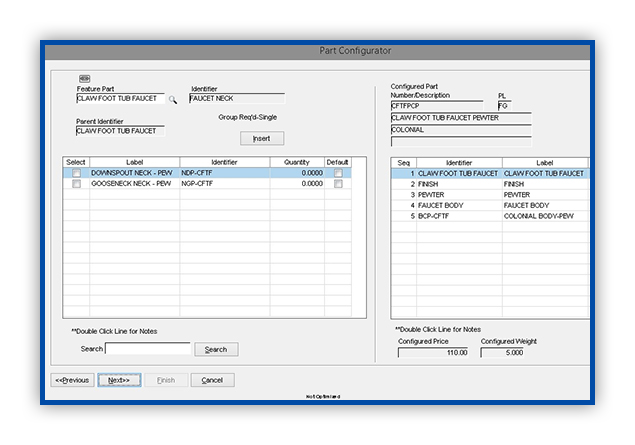Toggle Default checkbox for NGP-CFTF row

pos(338,184)
